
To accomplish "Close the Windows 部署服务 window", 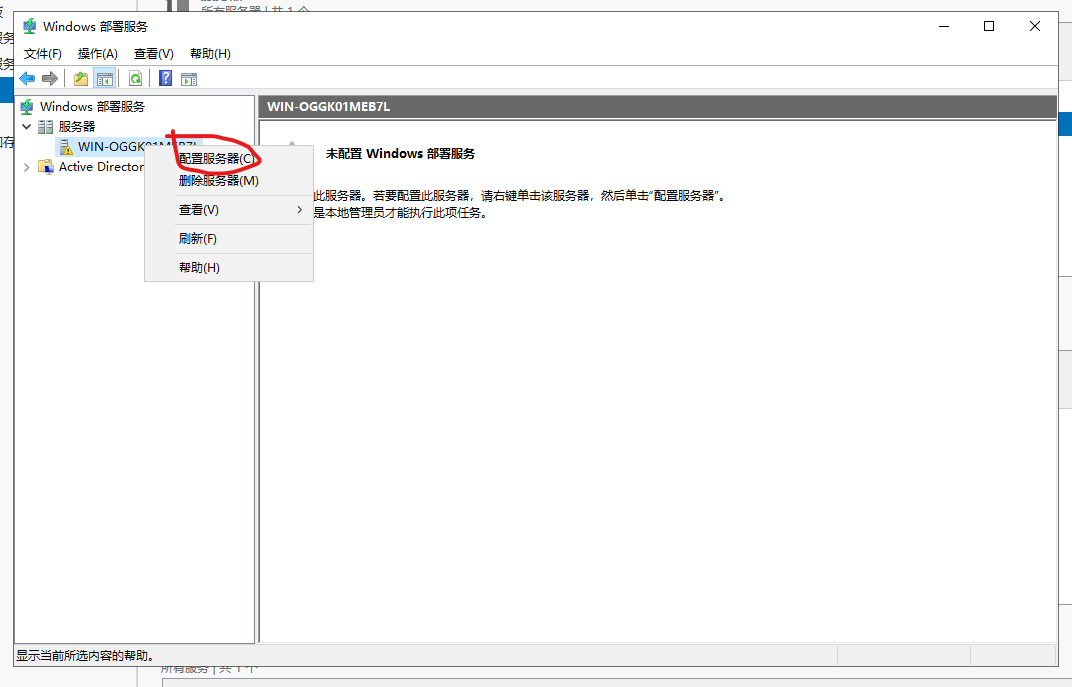I will 1034,27.
